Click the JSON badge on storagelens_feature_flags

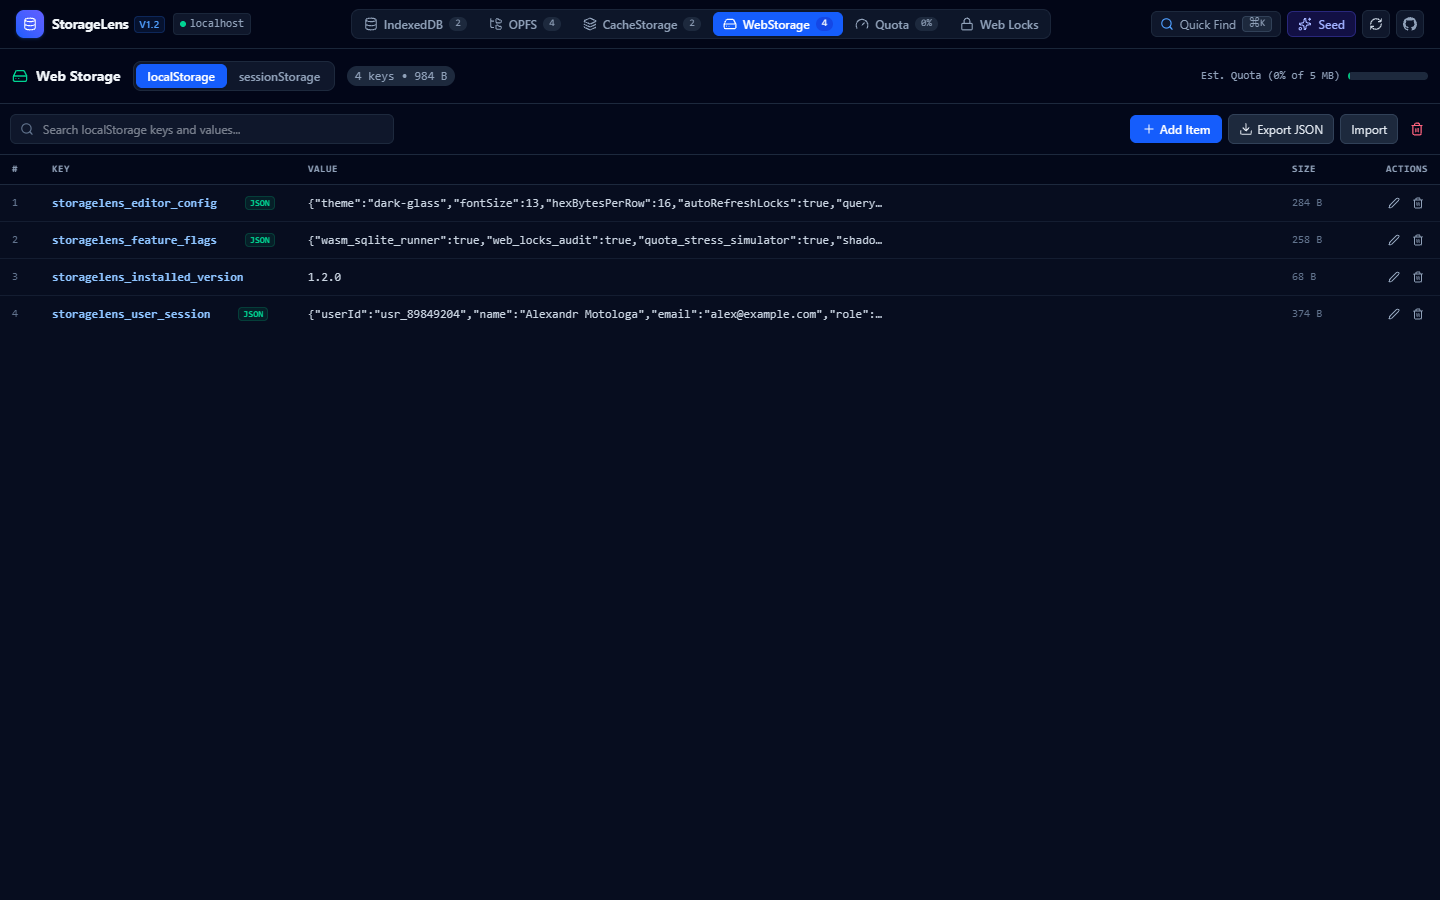pos(260,240)
